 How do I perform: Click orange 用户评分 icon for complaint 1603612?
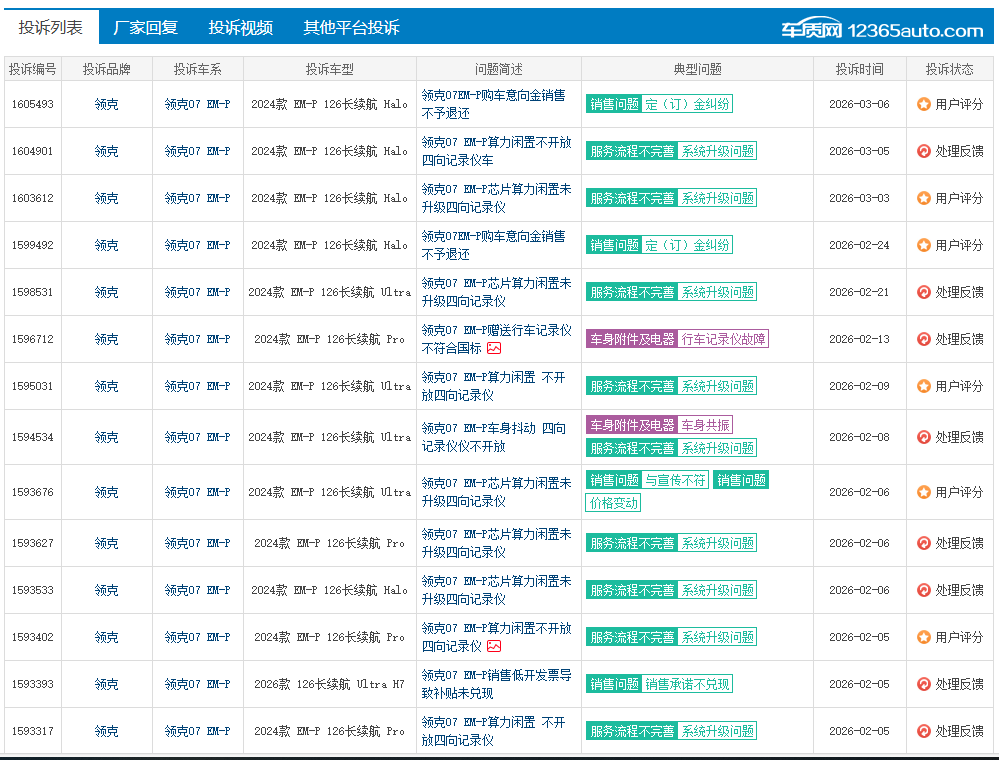924,198
